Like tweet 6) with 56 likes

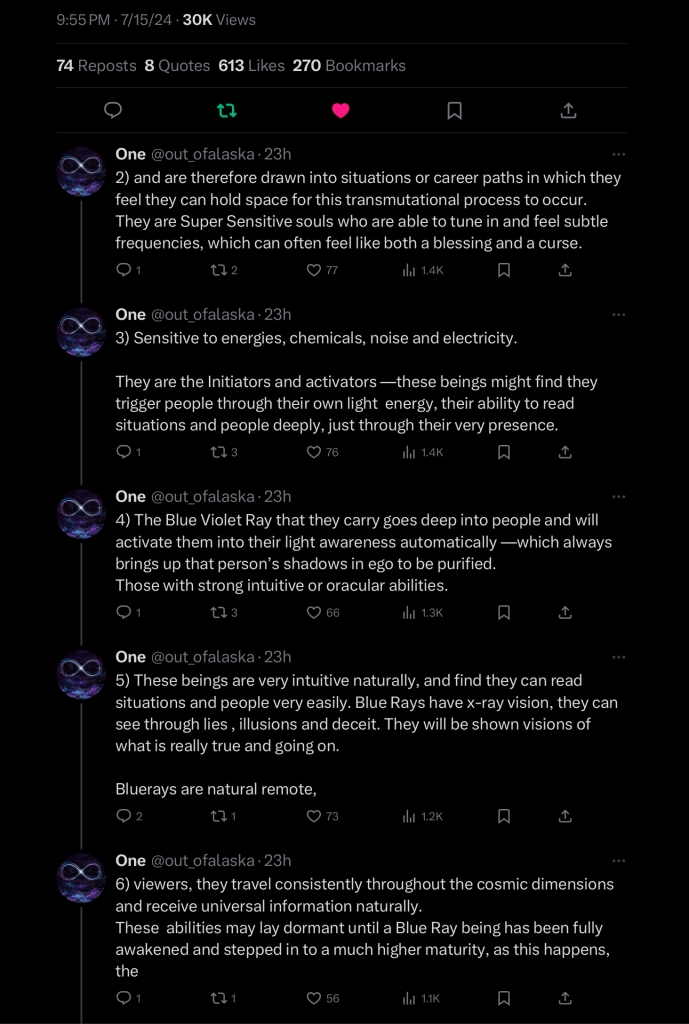[314, 998]
